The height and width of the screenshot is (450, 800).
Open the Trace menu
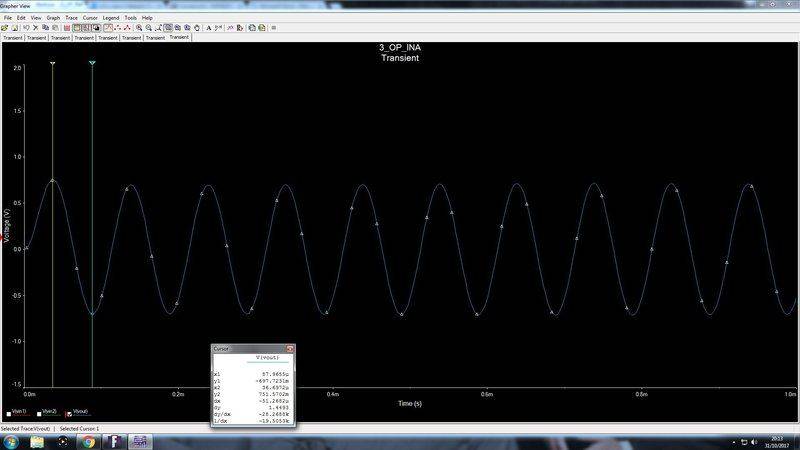tap(71, 18)
